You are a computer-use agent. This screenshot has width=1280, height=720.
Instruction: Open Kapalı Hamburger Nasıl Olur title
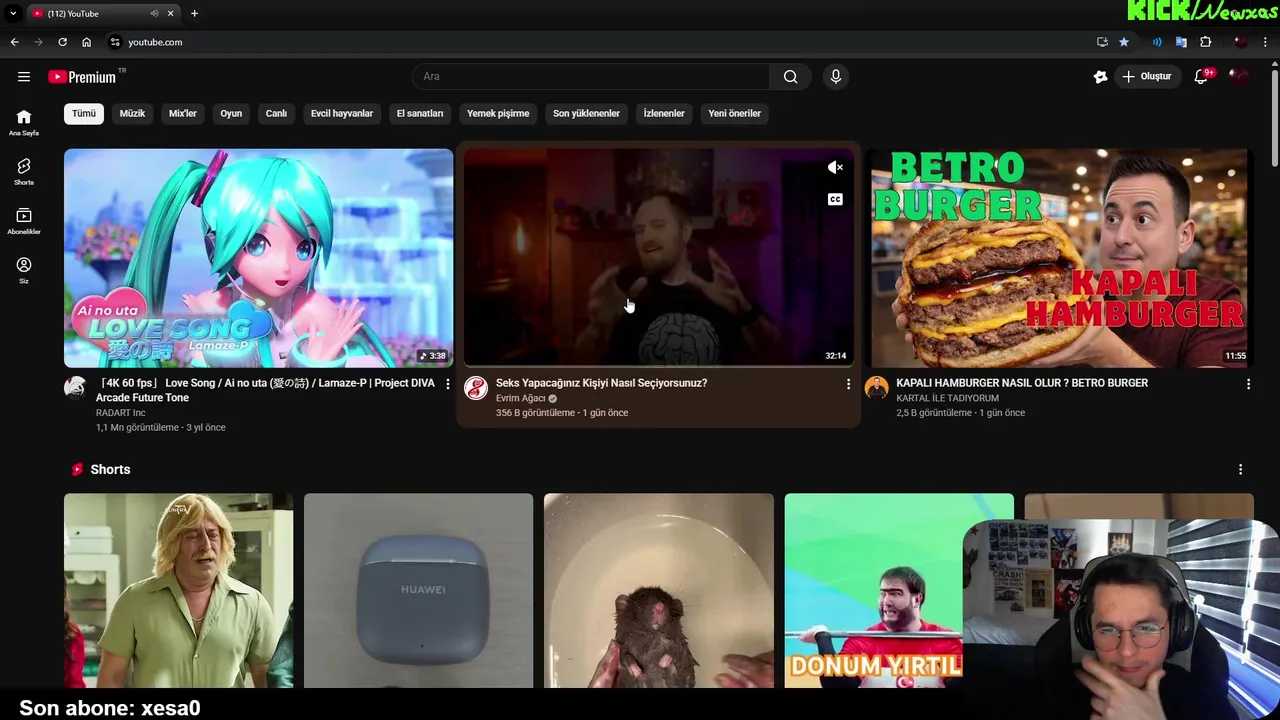[x=1022, y=383]
